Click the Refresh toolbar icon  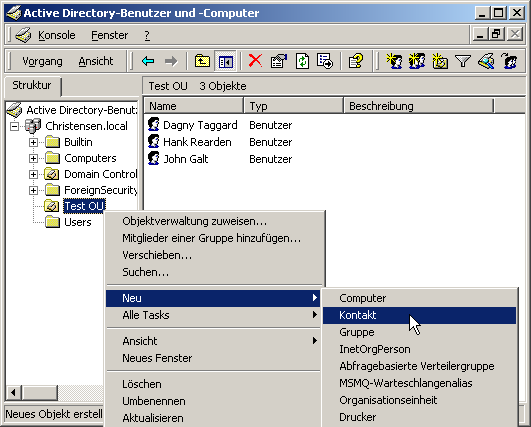click(x=302, y=61)
